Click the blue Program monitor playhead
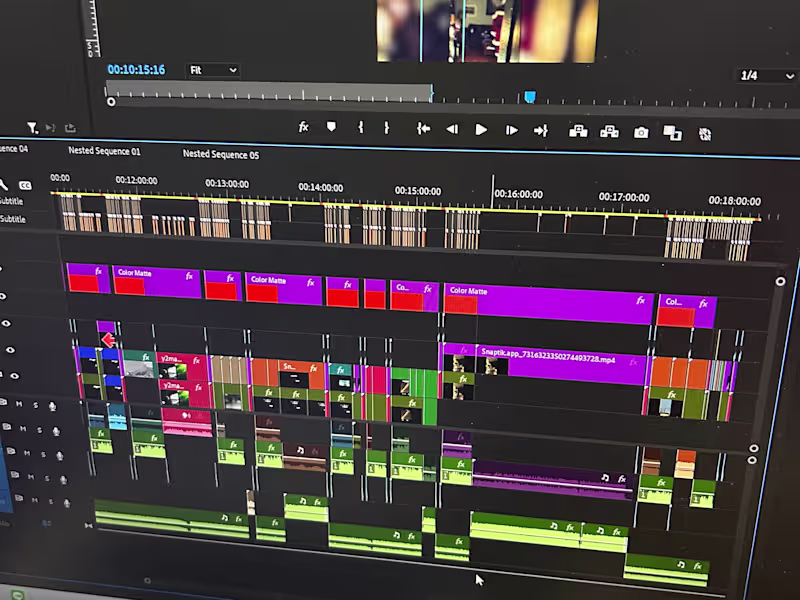 coord(530,96)
